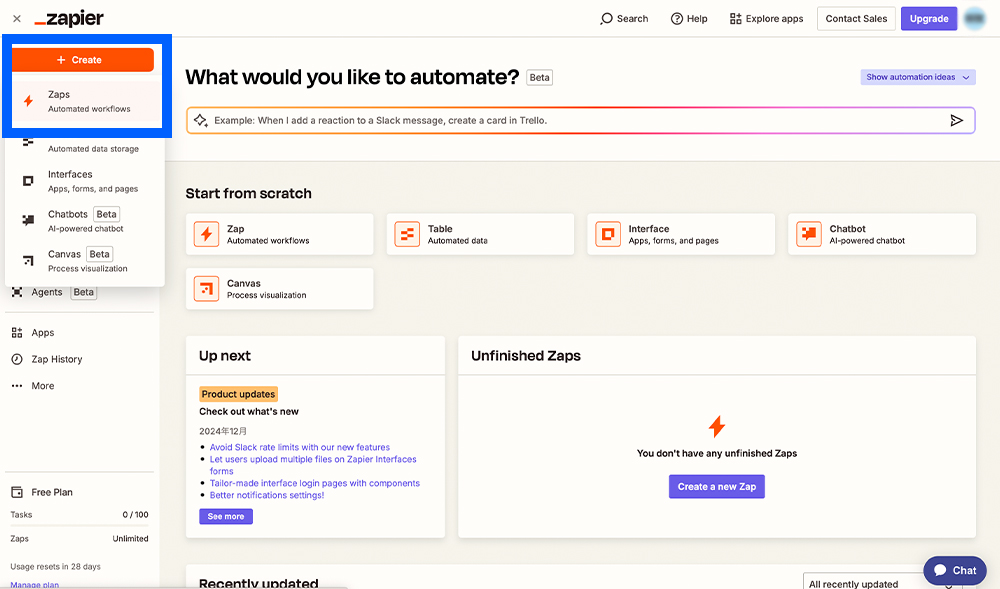Click the Search magnifier icon
The image size is (1000, 589).
(x=606, y=18)
